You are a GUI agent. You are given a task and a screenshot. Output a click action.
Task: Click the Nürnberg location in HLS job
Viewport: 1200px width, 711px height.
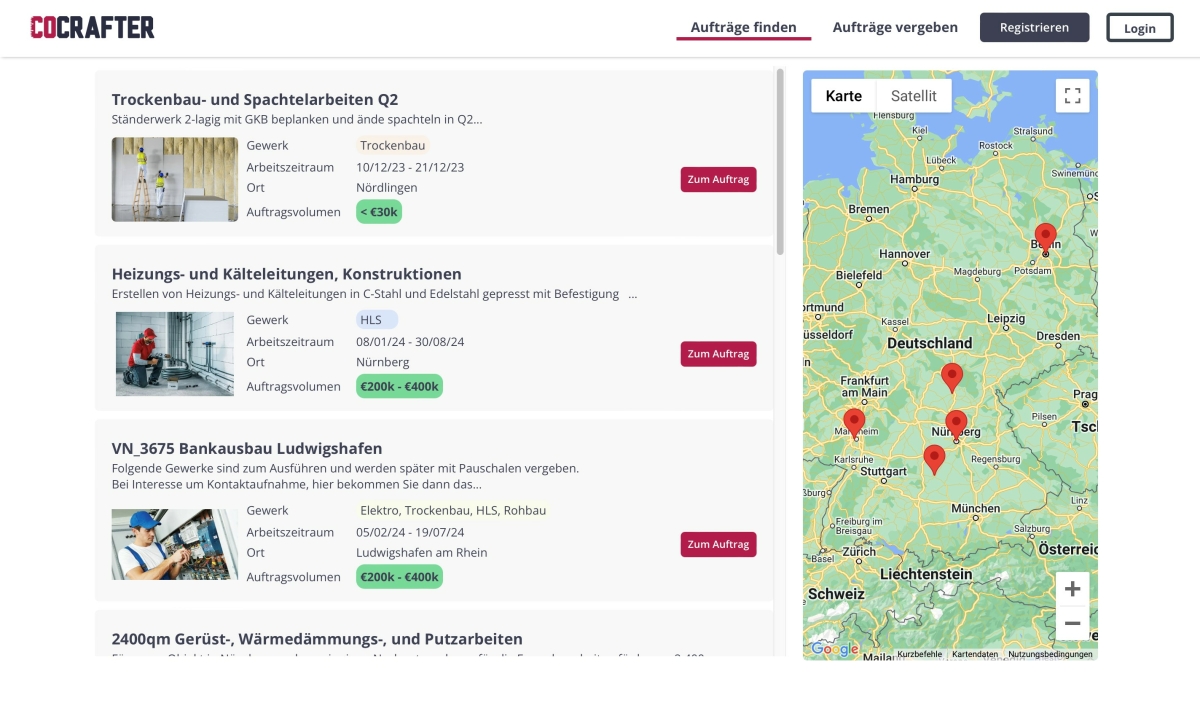coord(383,362)
